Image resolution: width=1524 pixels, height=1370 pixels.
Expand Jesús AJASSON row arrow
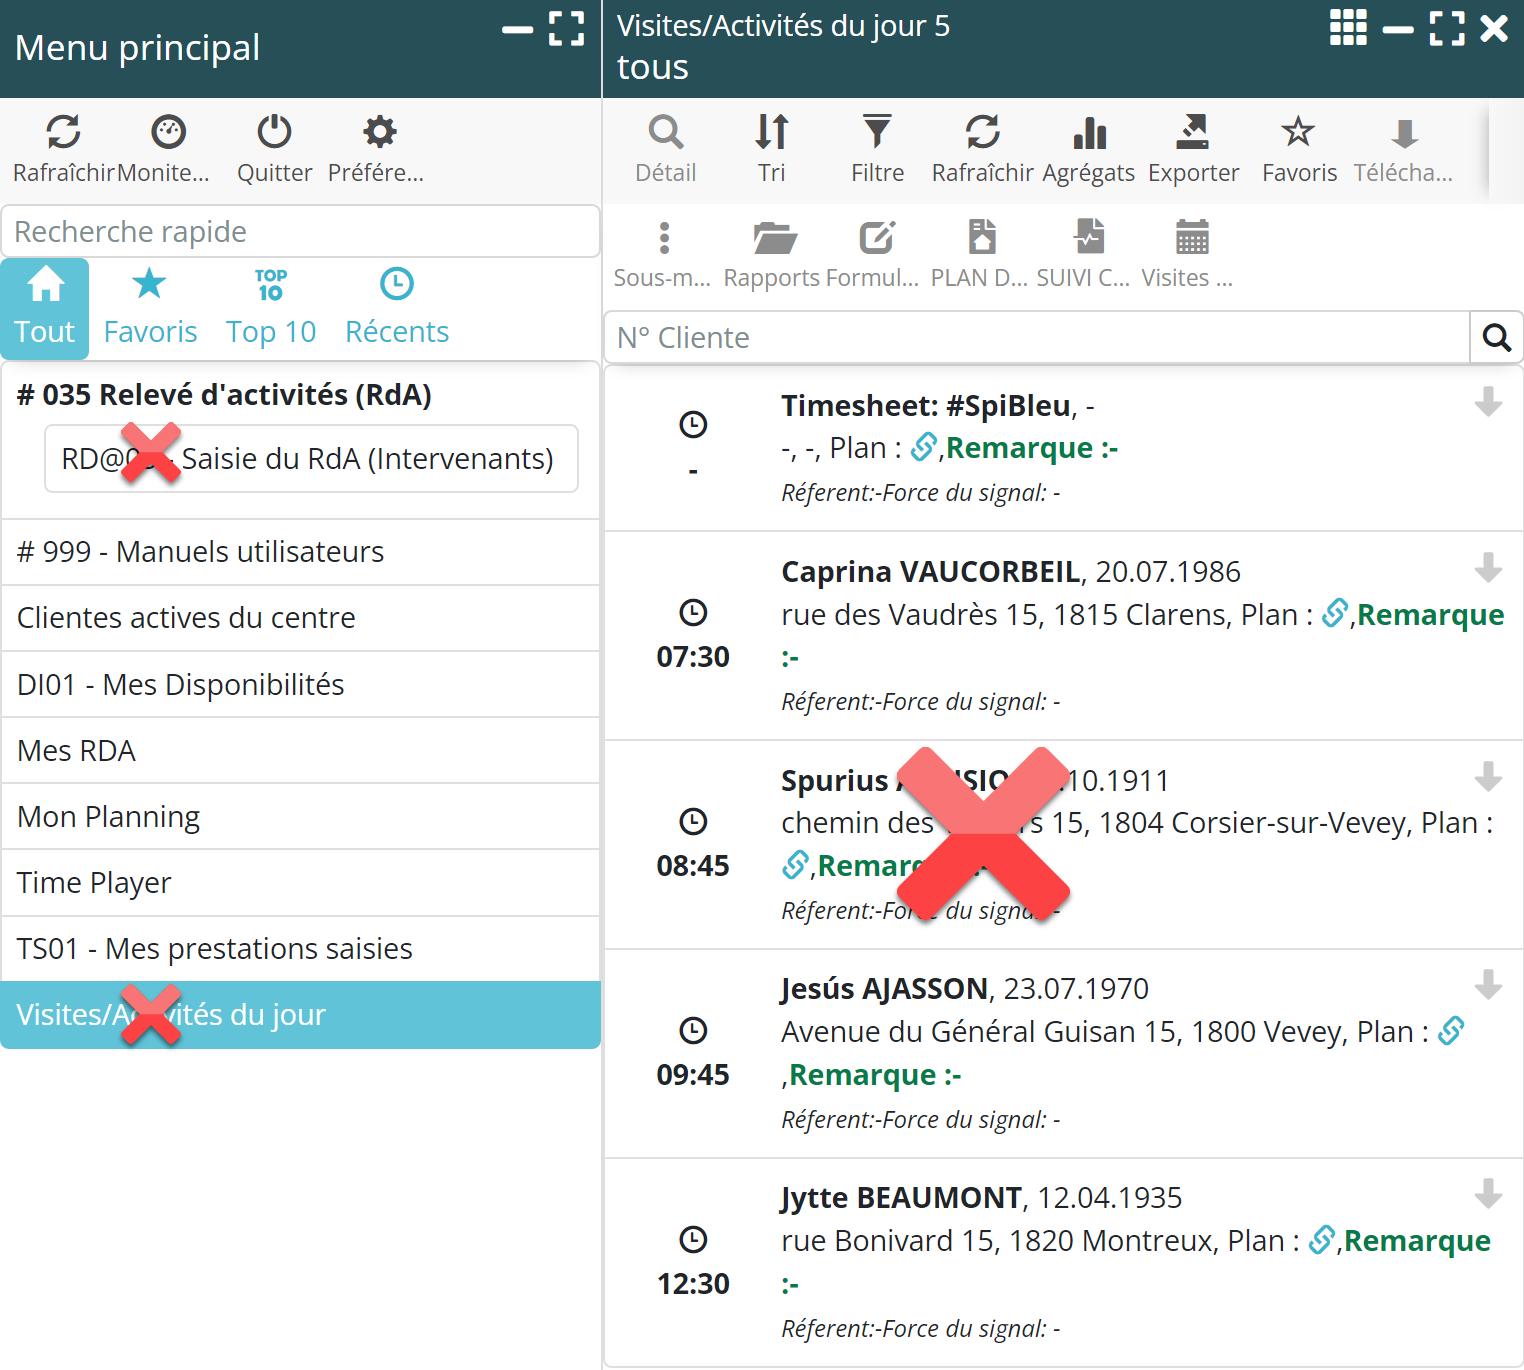click(1488, 984)
